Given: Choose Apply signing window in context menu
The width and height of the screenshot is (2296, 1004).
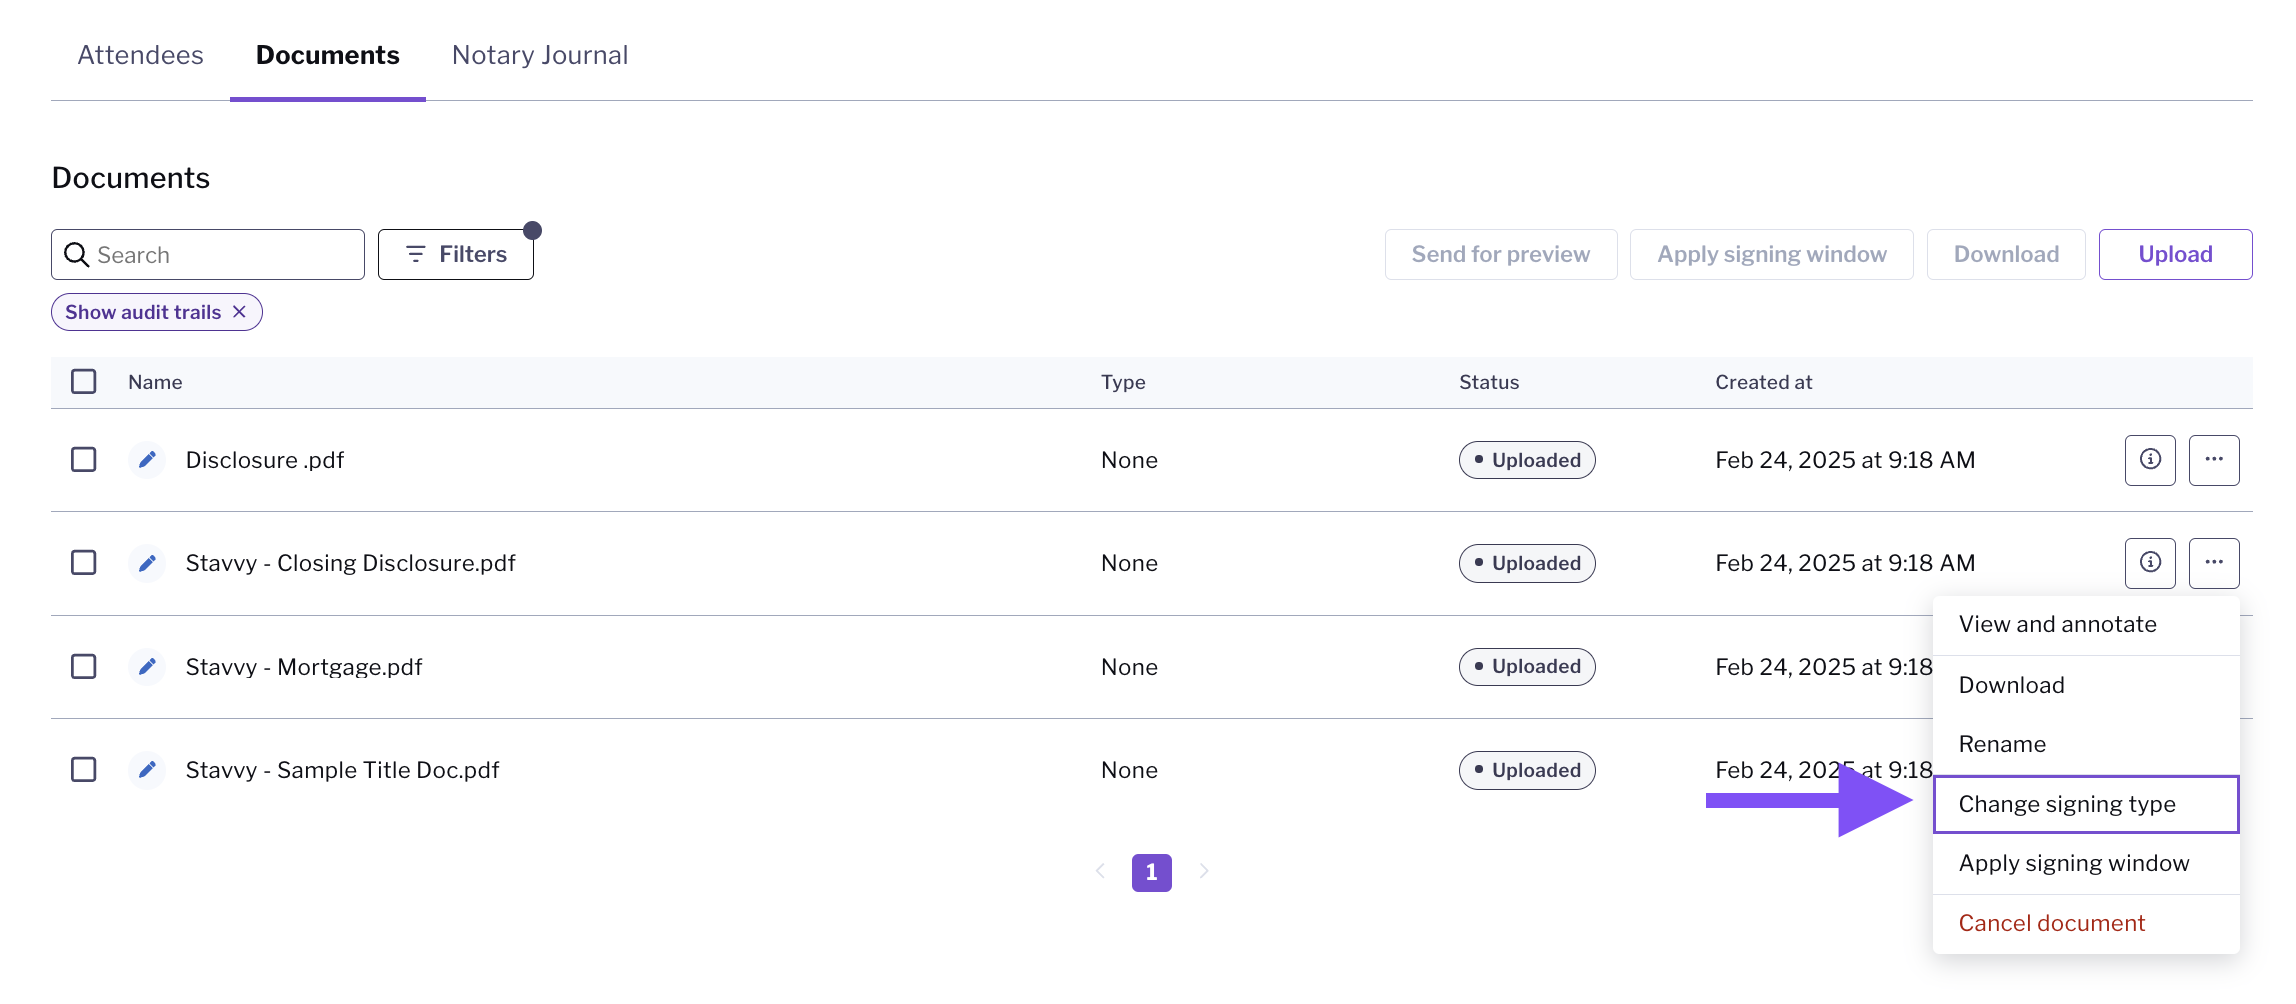Looking at the screenshot, I should [2086, 864].
